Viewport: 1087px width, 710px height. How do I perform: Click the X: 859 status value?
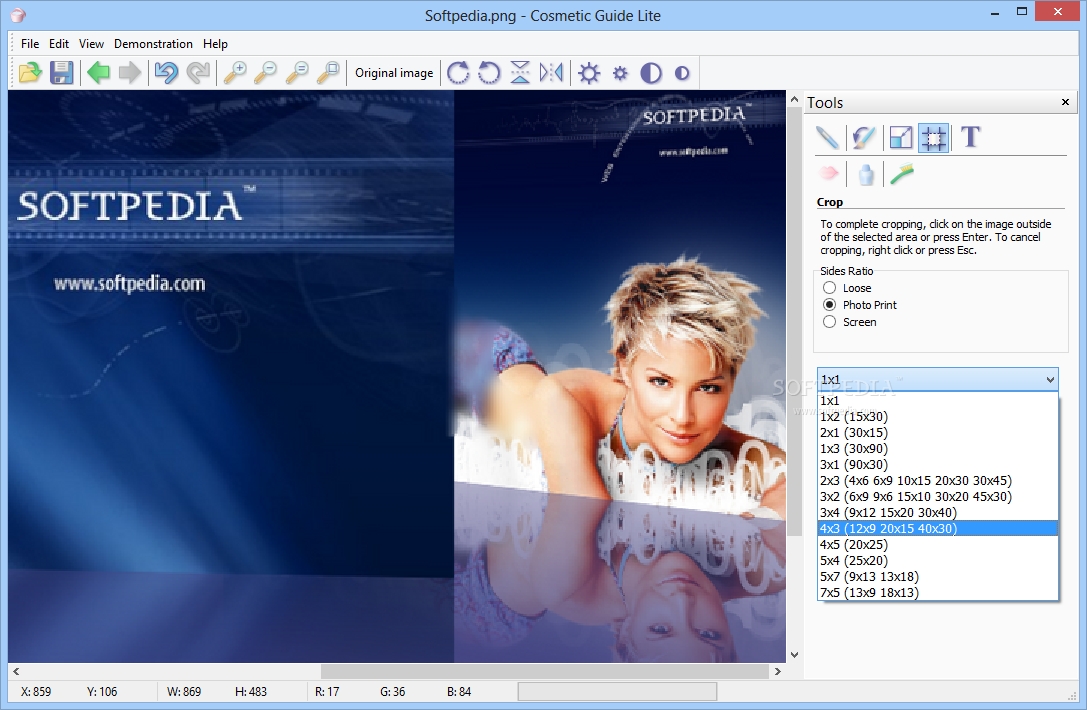[x=36, y=692]
